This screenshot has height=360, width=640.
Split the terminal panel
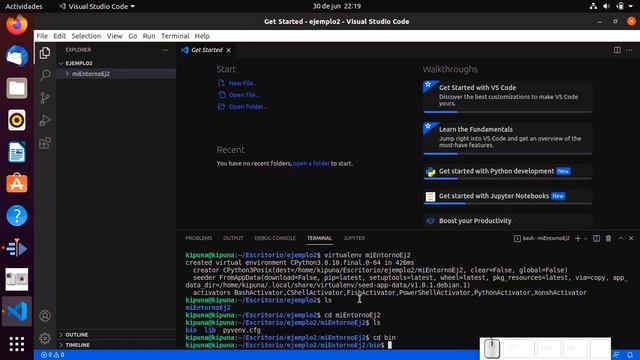pyautogui.click(x=596, y=238)
